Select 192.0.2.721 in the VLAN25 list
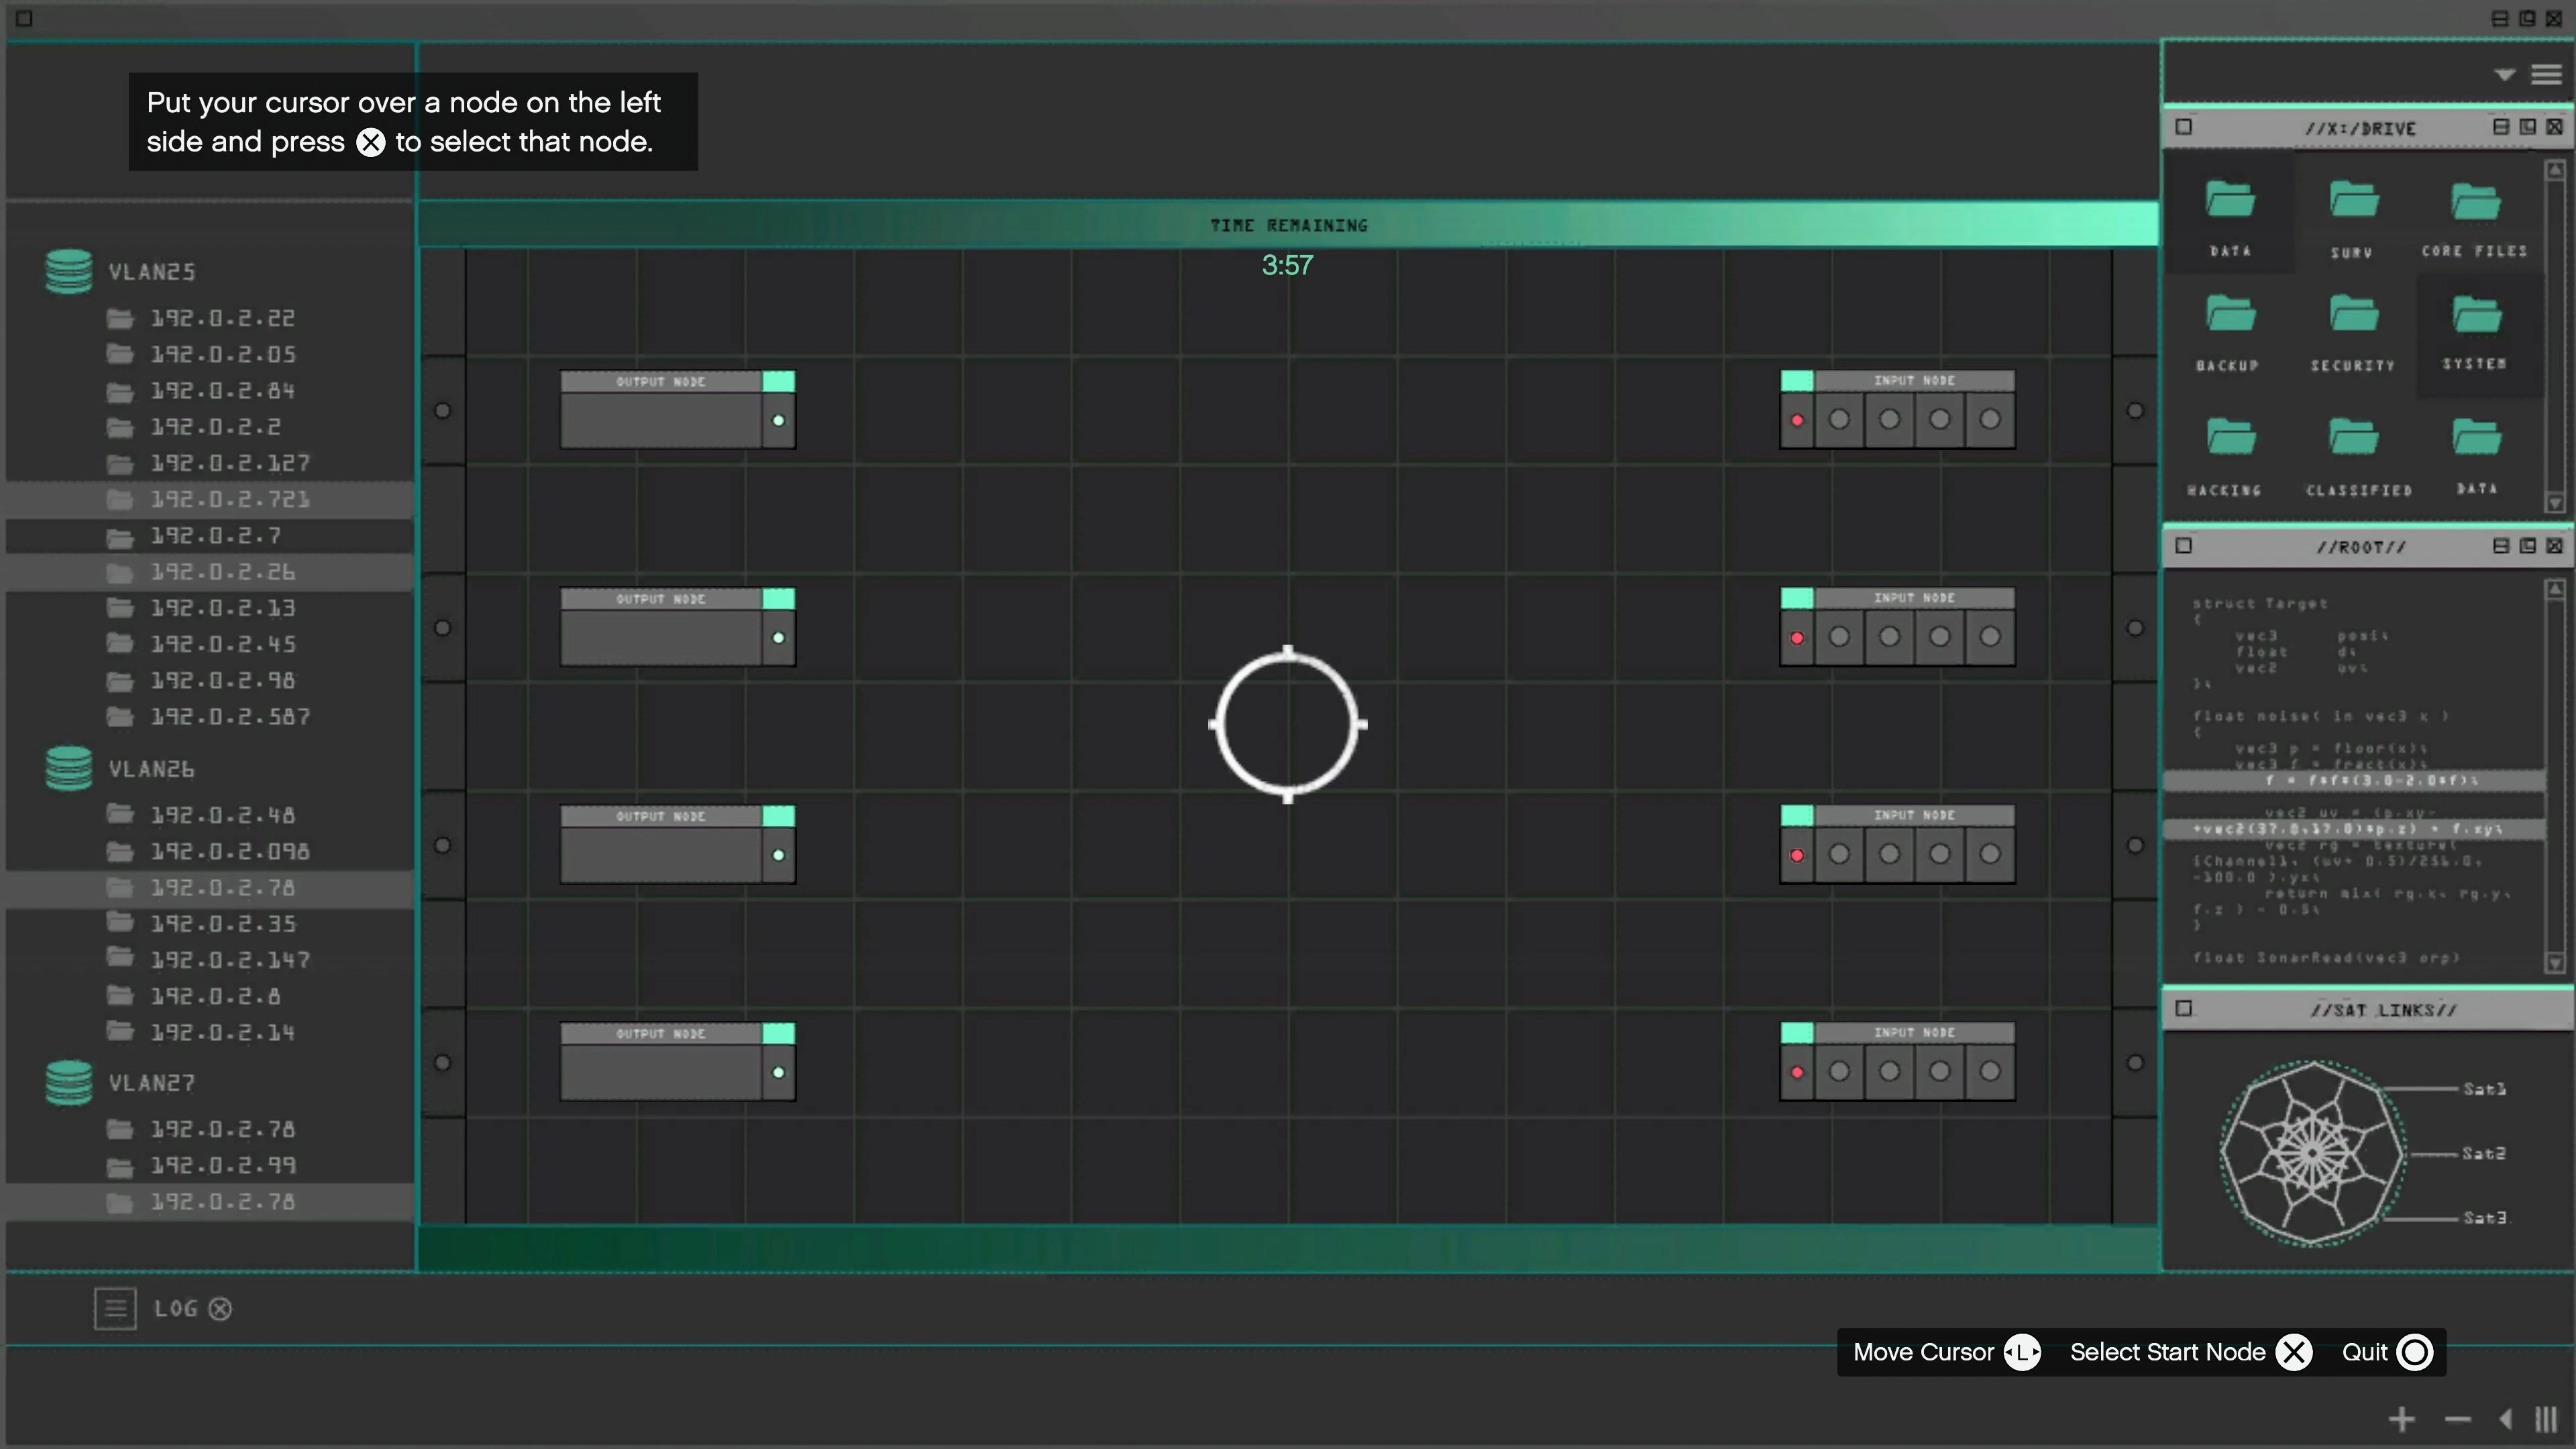Image resolution: width=2576 pixels, height=1449 pixels. tap(230, 499)
